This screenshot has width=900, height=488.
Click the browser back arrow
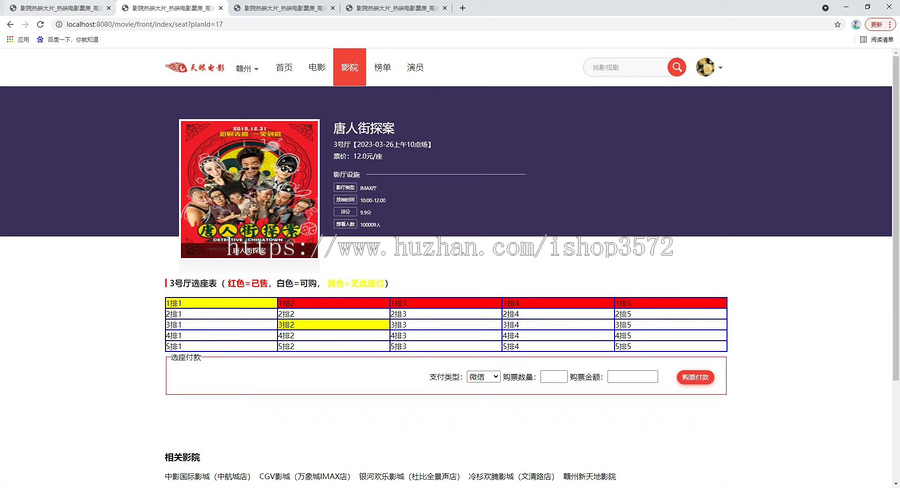[10, 24]
